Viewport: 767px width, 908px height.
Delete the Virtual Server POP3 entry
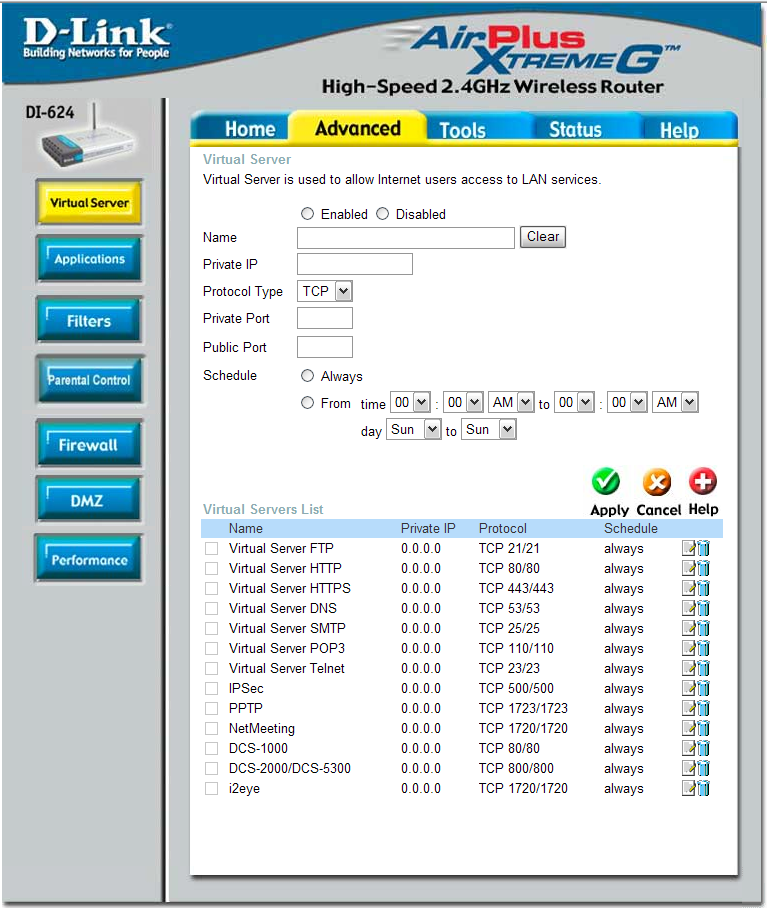[703, 648]
